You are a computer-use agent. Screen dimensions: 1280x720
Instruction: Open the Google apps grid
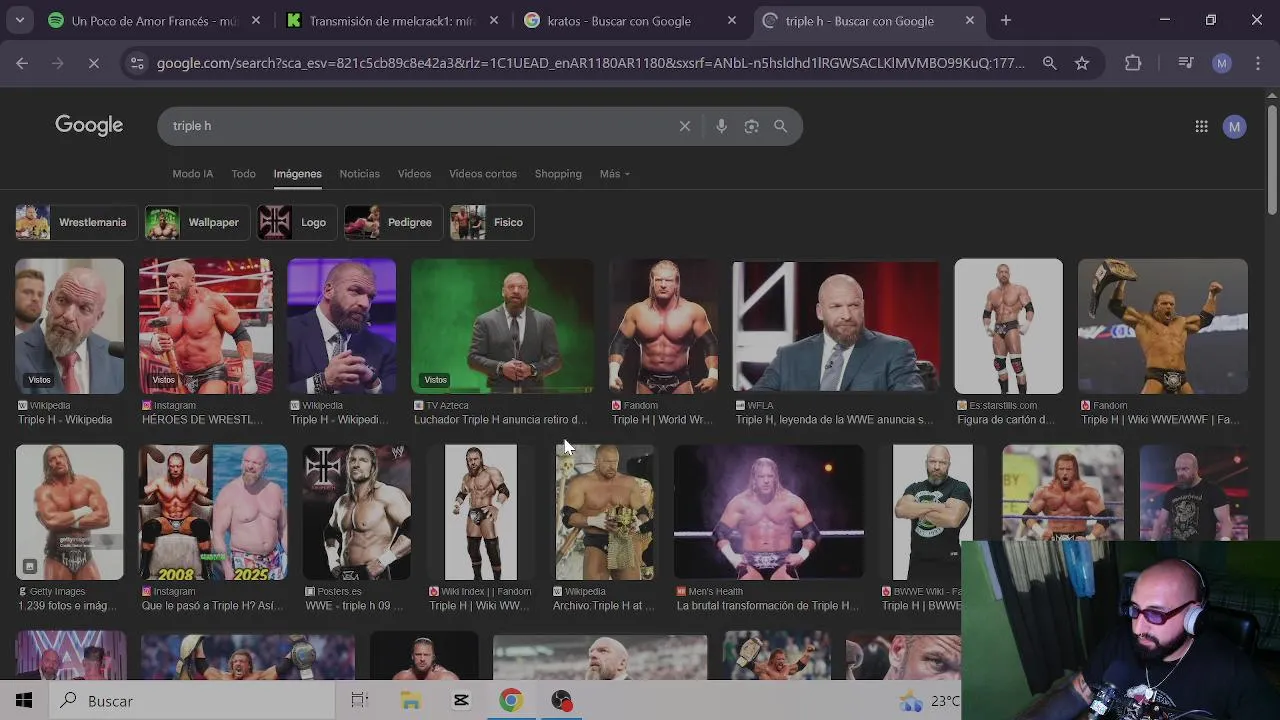click(1201, 126)
